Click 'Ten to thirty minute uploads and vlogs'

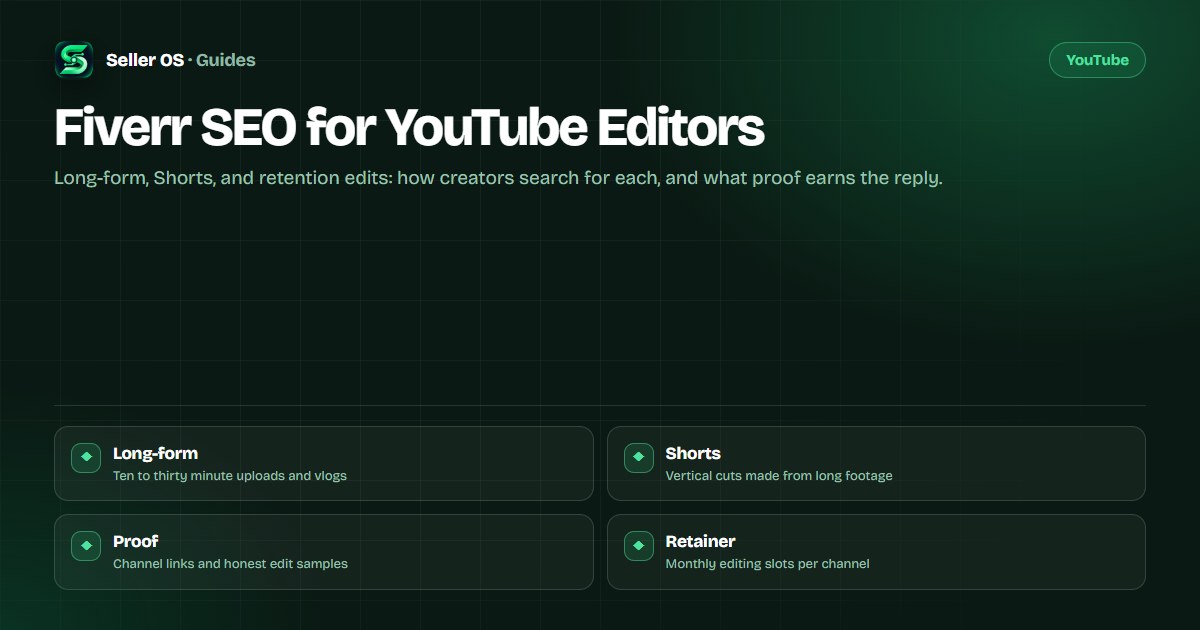tap(230, 476)
